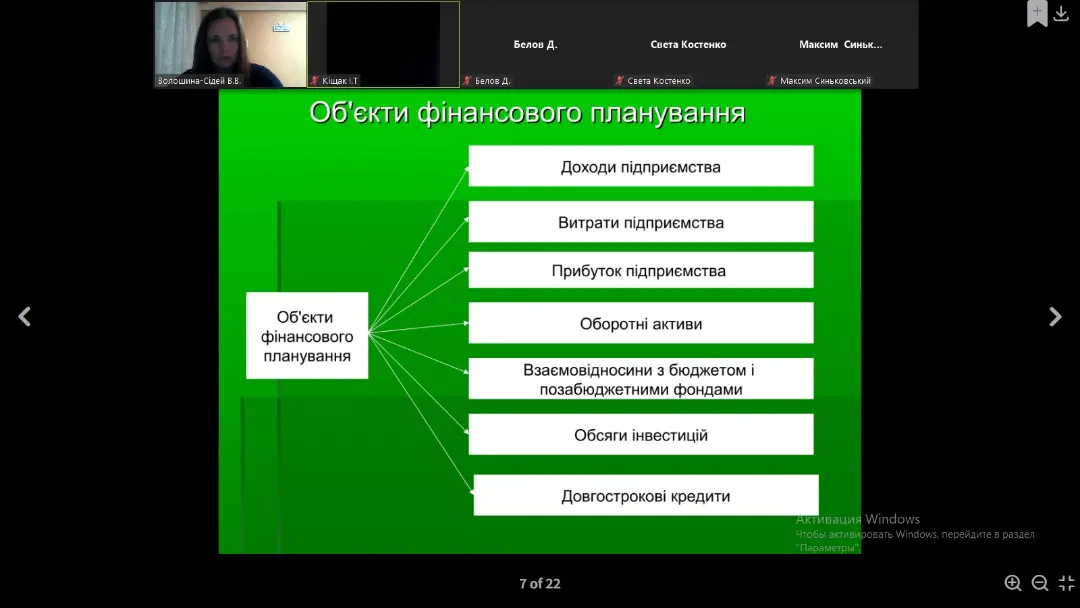Go to the previous image with left arrow

25,317
